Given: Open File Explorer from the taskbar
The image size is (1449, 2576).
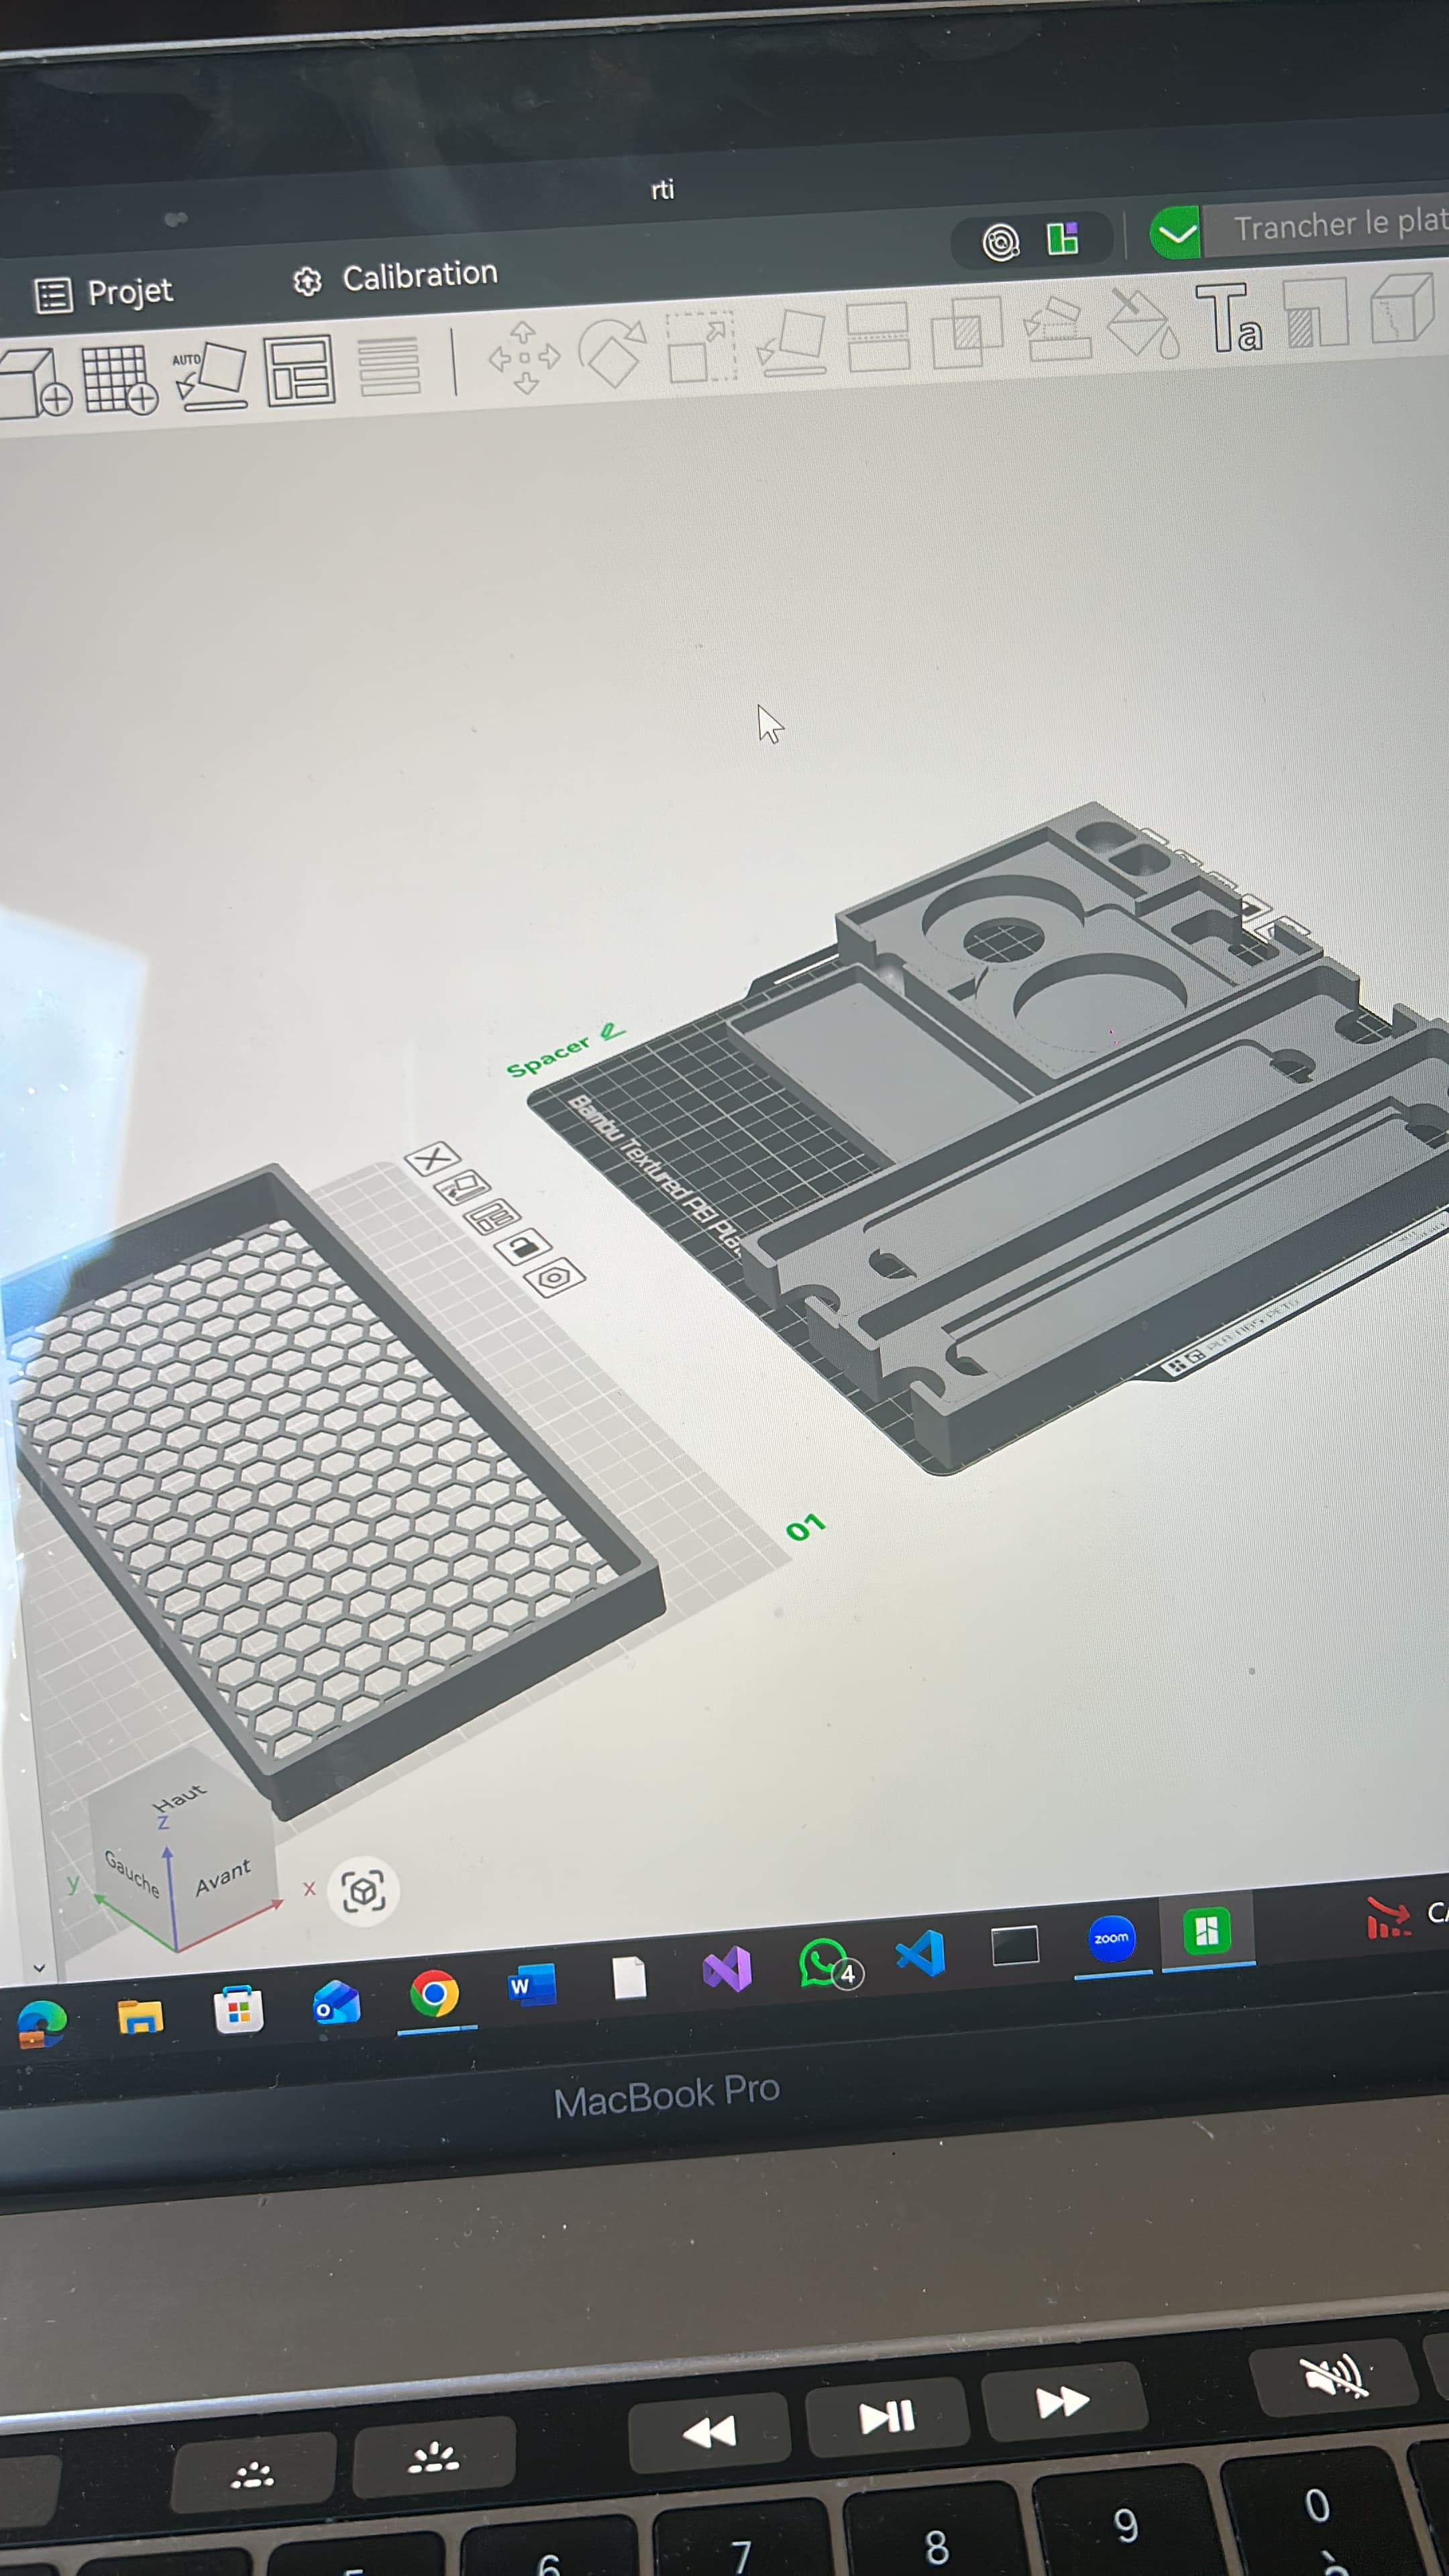Looking at the screenshot, I should coord(140,2017).
